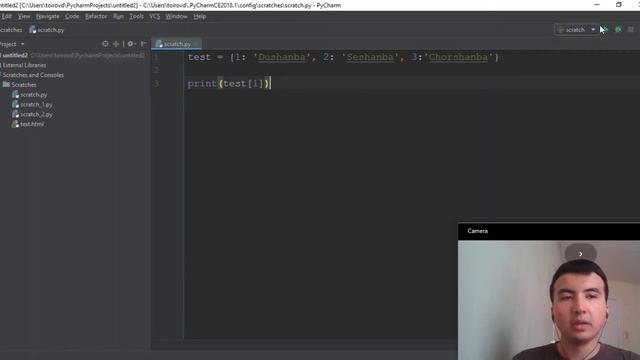The image size is (640, 360).
Task: Open the Run menu
Action: coord(118,16)
